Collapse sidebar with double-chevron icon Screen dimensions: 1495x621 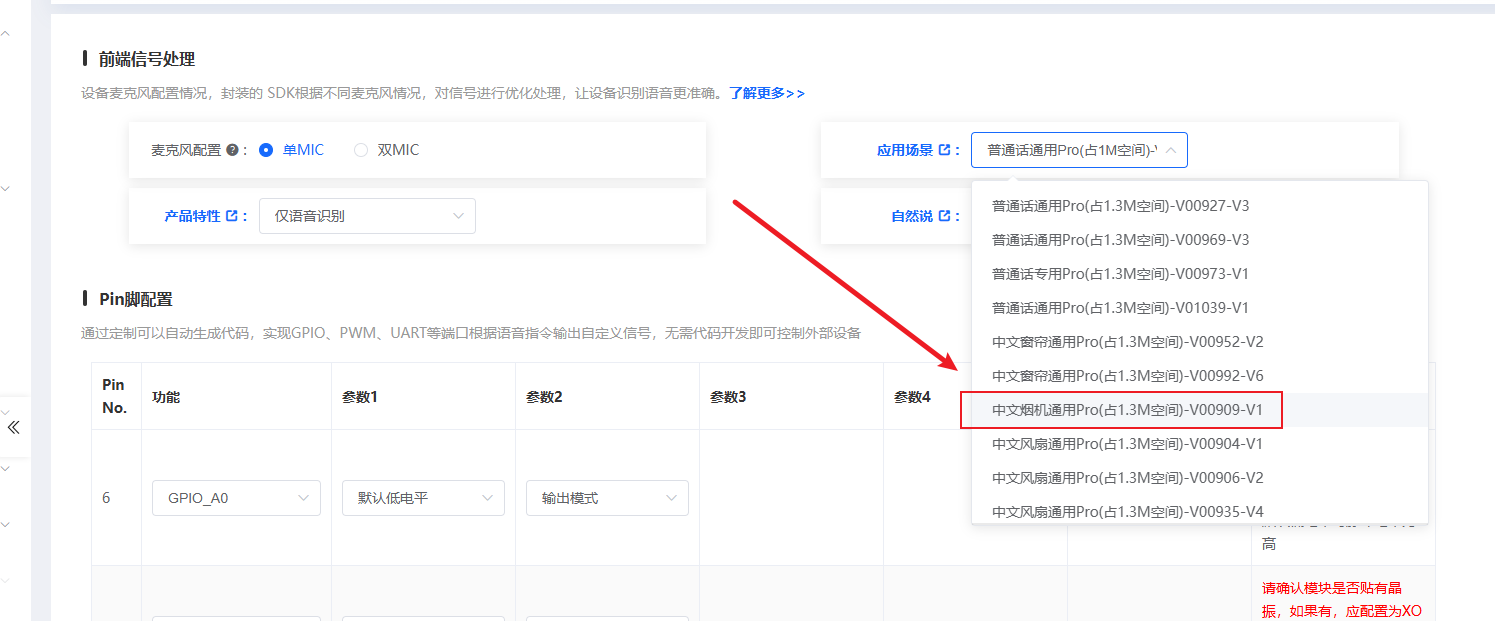click(13, 427)
